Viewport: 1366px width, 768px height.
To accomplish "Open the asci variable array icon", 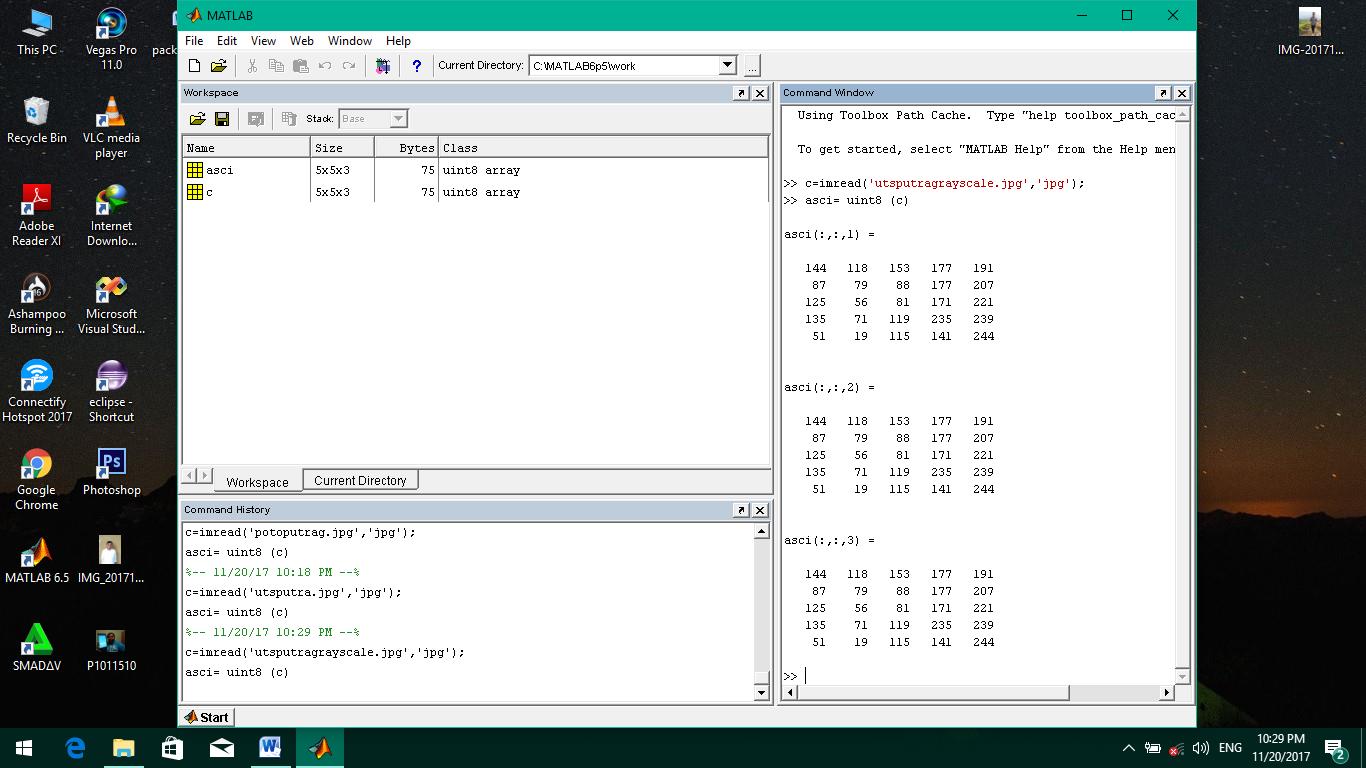I will [x=194, y=170].
